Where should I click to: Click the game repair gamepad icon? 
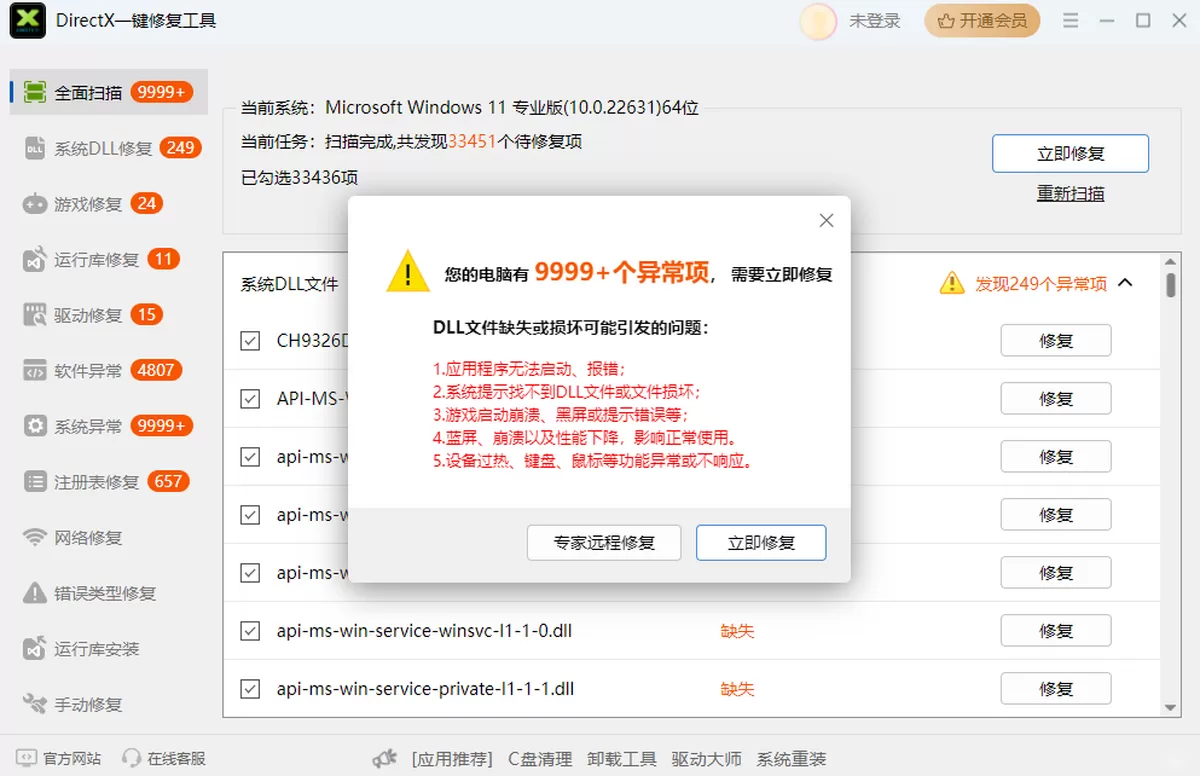click(x=35, y=204)
